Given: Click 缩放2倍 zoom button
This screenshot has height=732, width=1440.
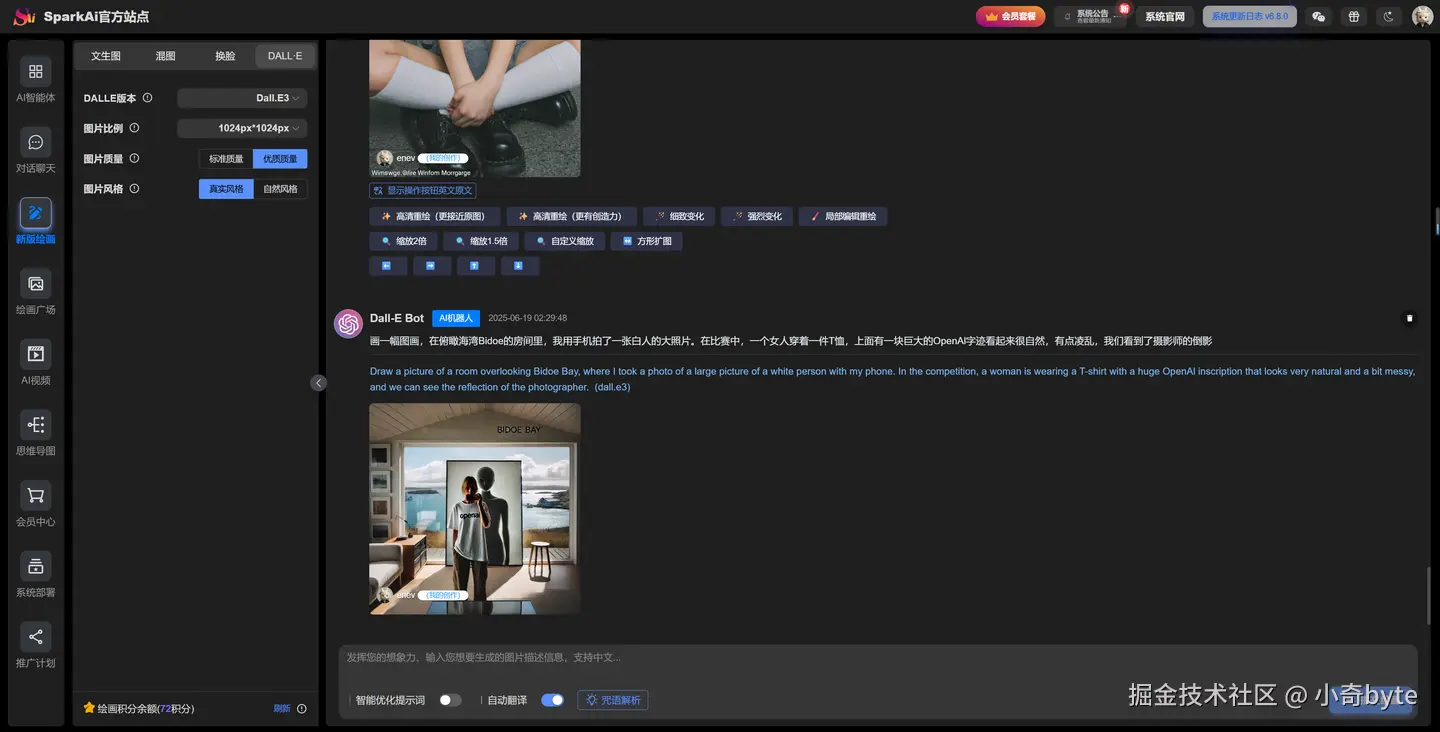Looking at the screenshot, I should tap(403, 241).
